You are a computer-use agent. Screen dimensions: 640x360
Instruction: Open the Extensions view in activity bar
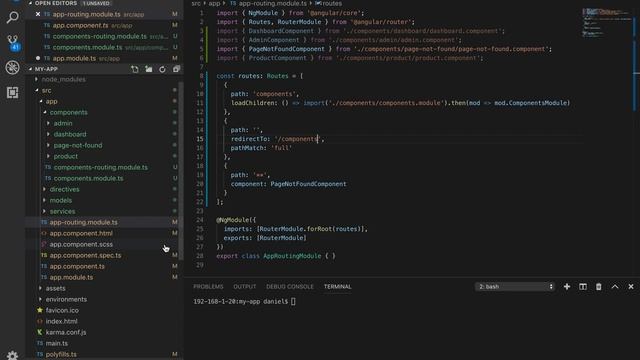click(x=13, y=93)
